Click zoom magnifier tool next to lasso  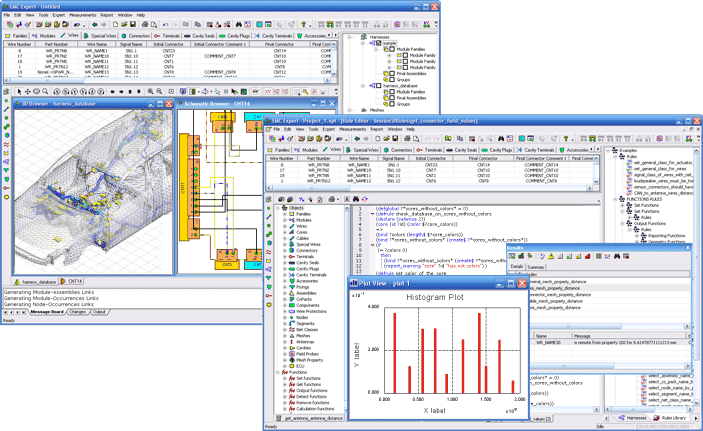point(45,91)
